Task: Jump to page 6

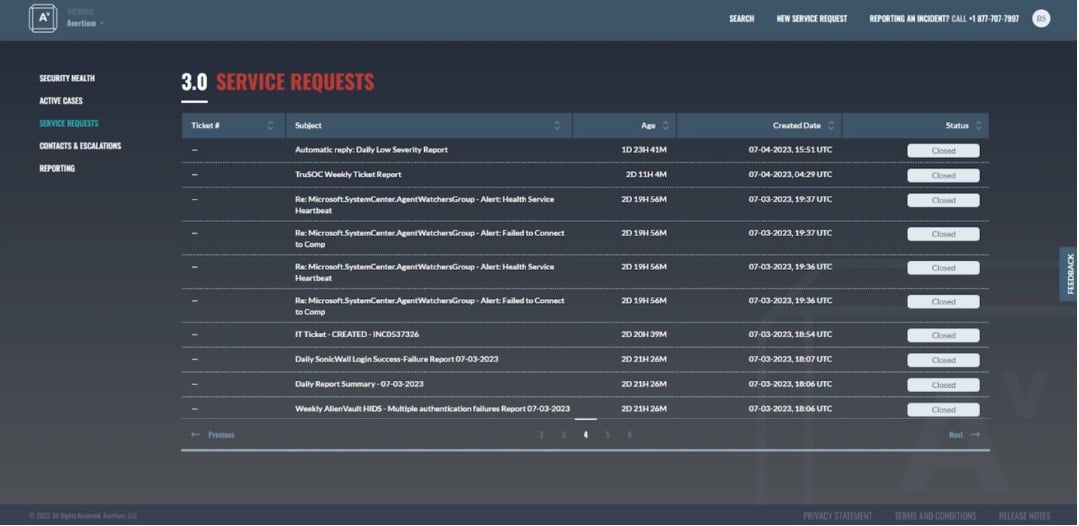Action: (629, 435)
